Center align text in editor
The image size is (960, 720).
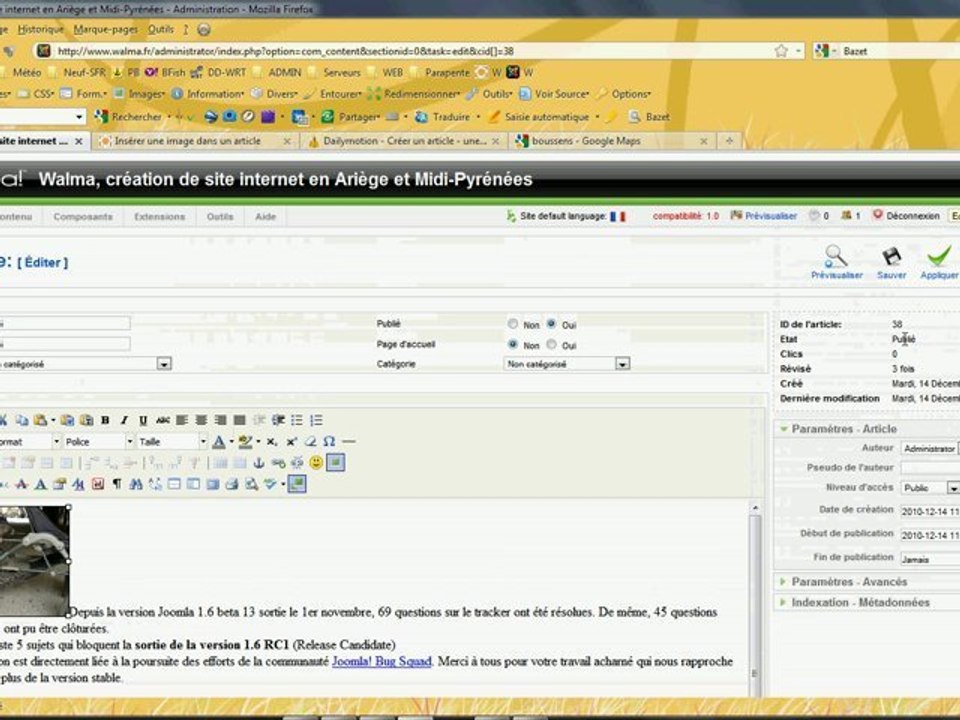[201, 420]
